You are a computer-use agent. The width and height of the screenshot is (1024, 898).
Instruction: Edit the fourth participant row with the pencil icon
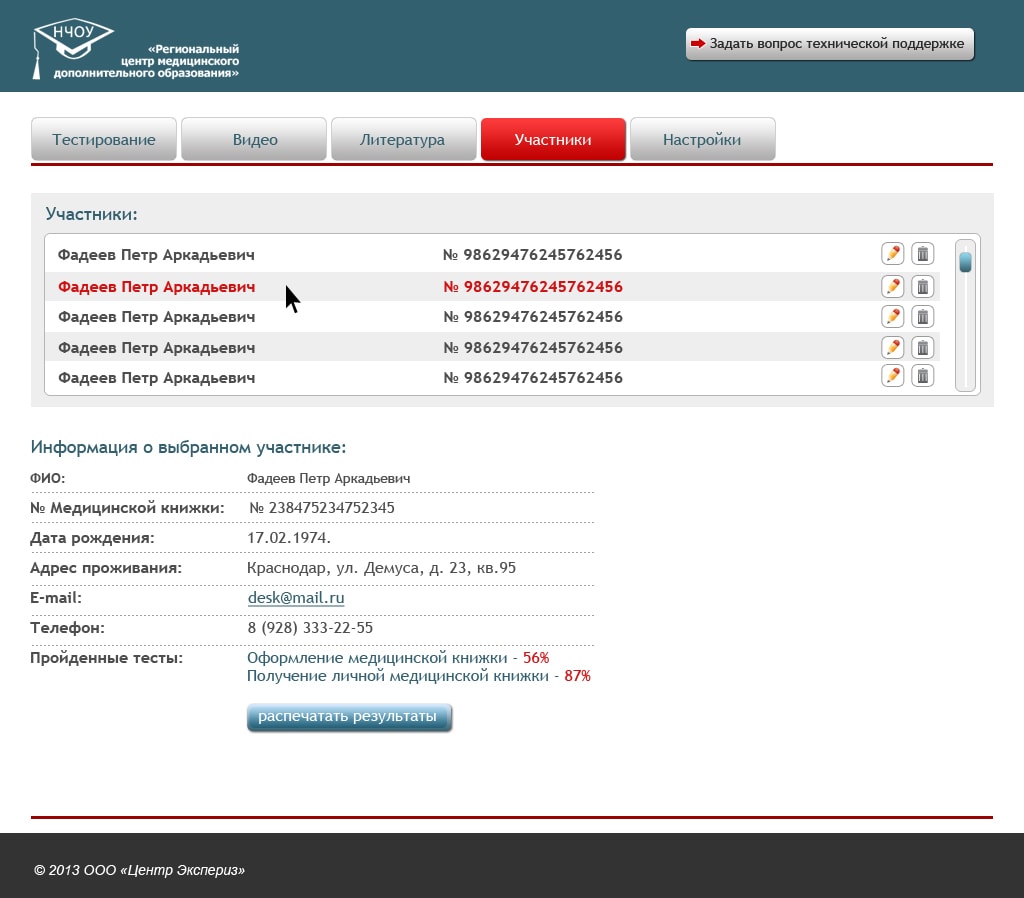tap(892, 347)
